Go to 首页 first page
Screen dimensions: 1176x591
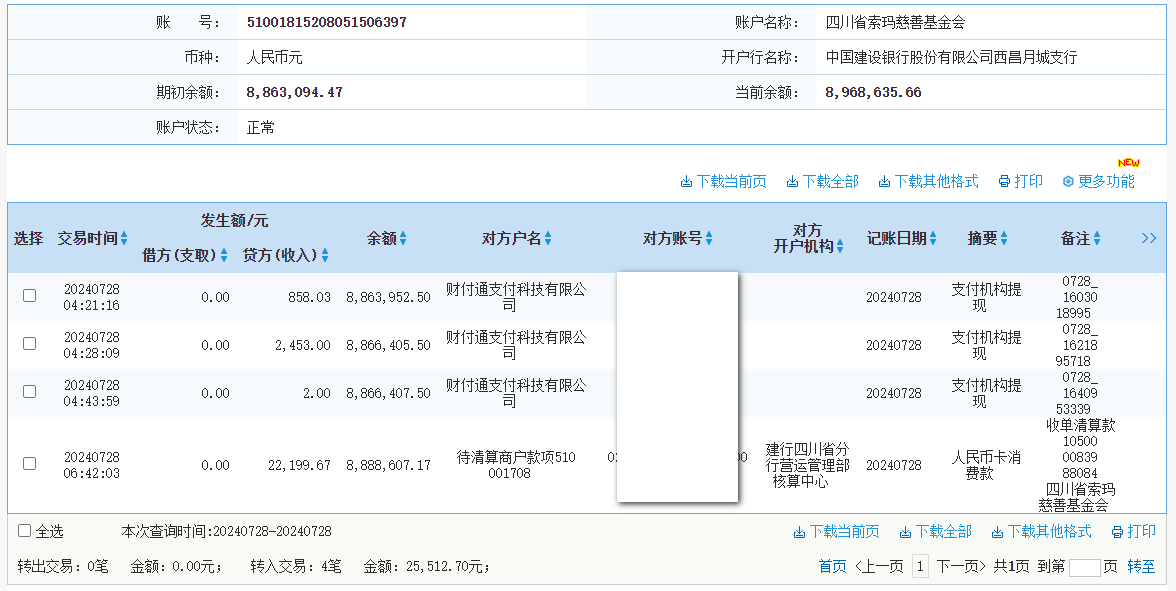click(x=832, y=566)
